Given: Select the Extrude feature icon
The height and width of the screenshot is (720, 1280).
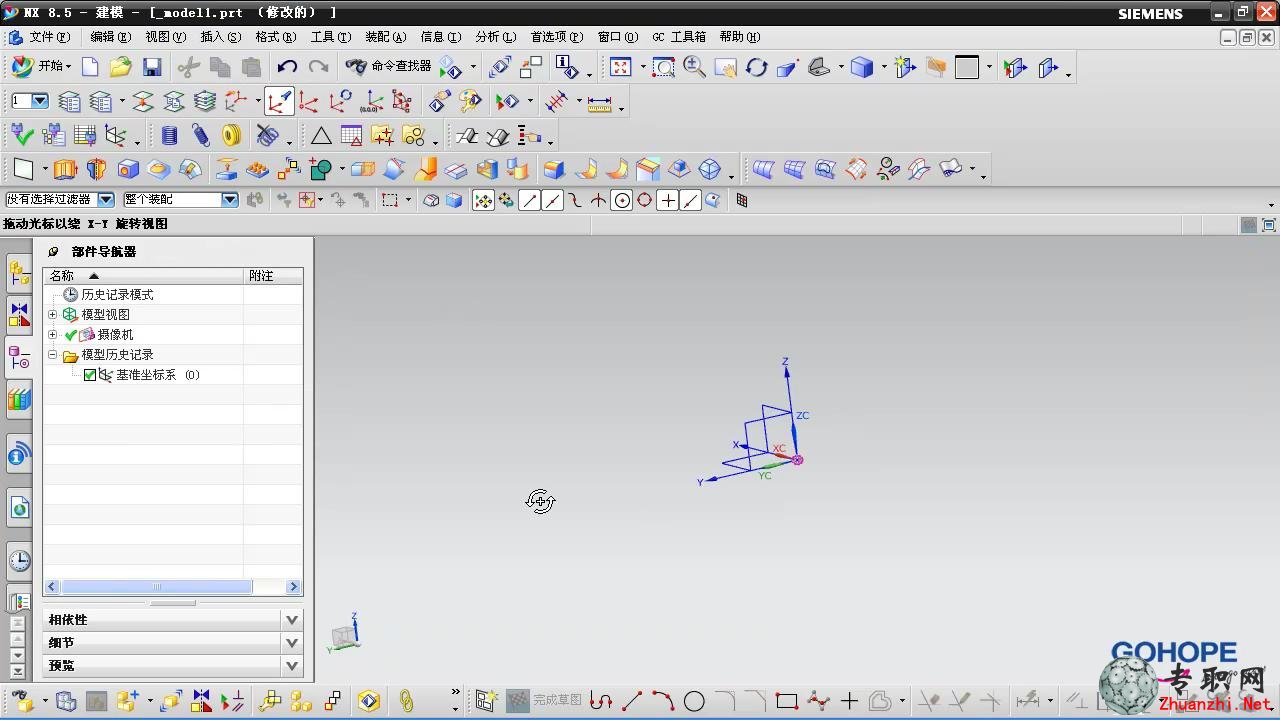Looking at the screenshot, I should [65, 169].
